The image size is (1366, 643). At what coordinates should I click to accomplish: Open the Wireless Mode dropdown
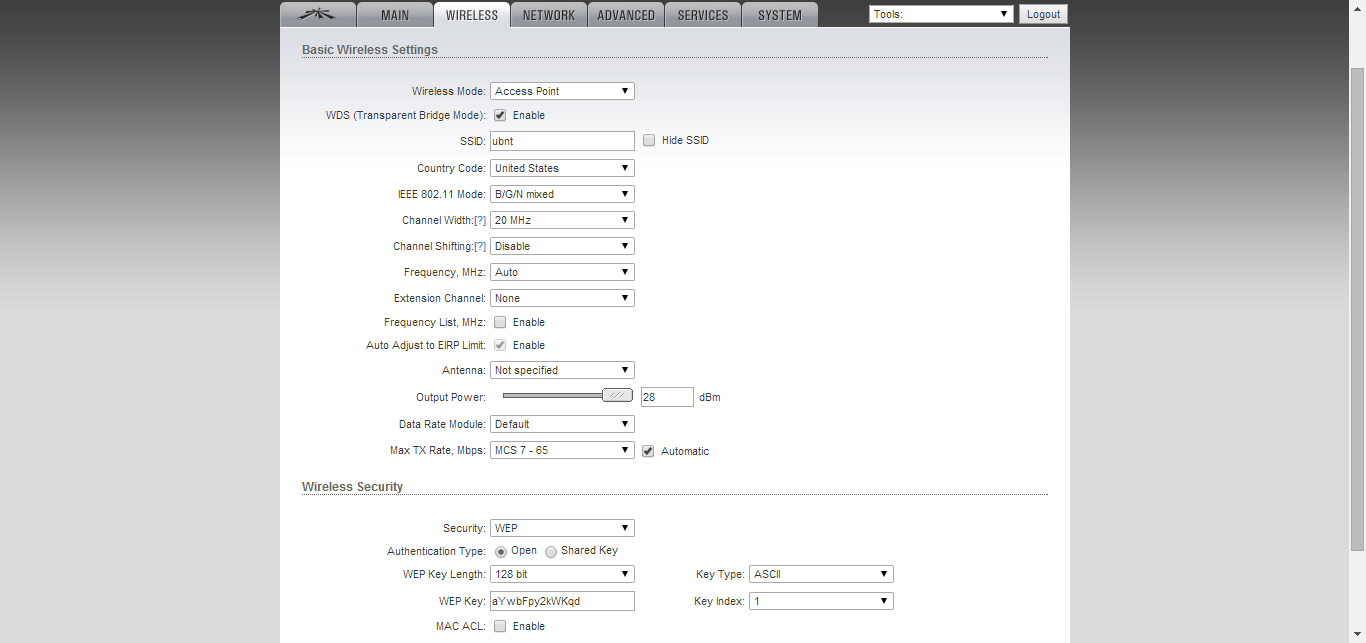click(562, 91)
